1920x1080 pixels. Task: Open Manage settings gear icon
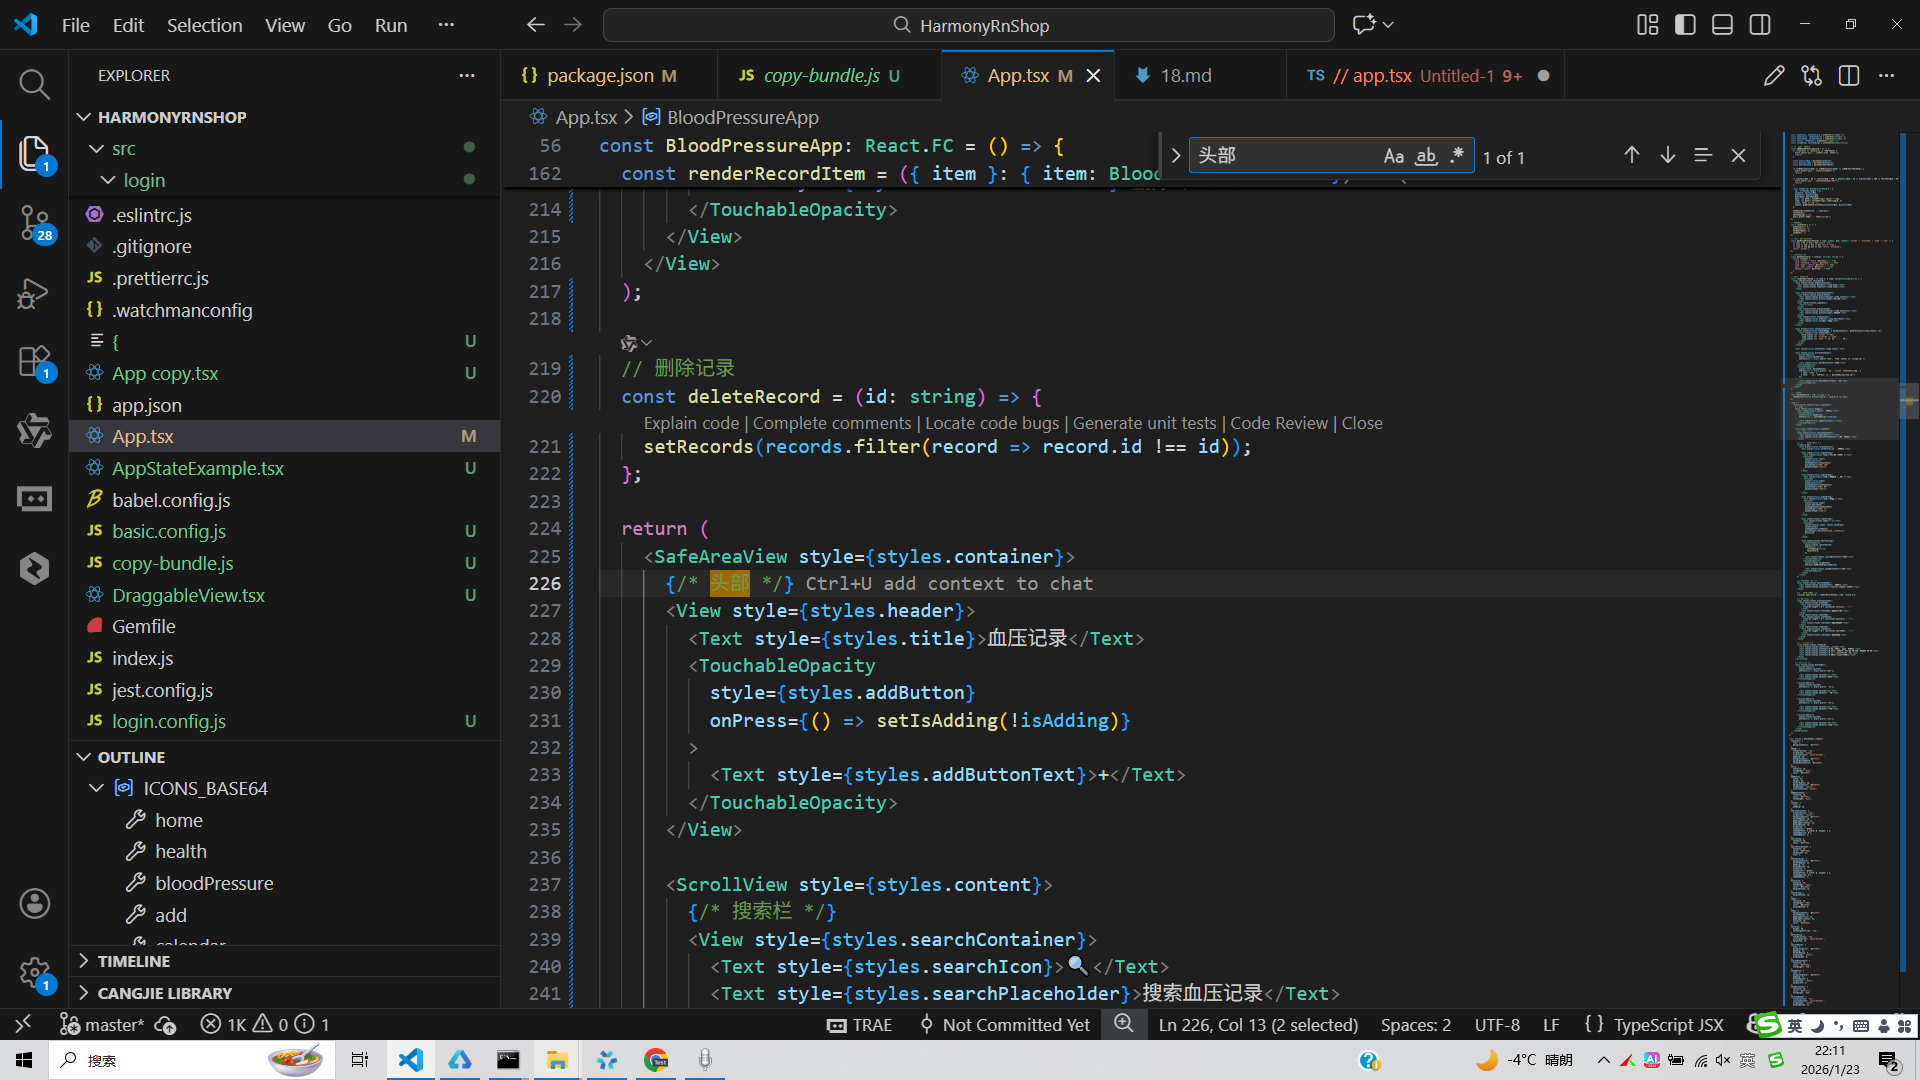point(34,971)
